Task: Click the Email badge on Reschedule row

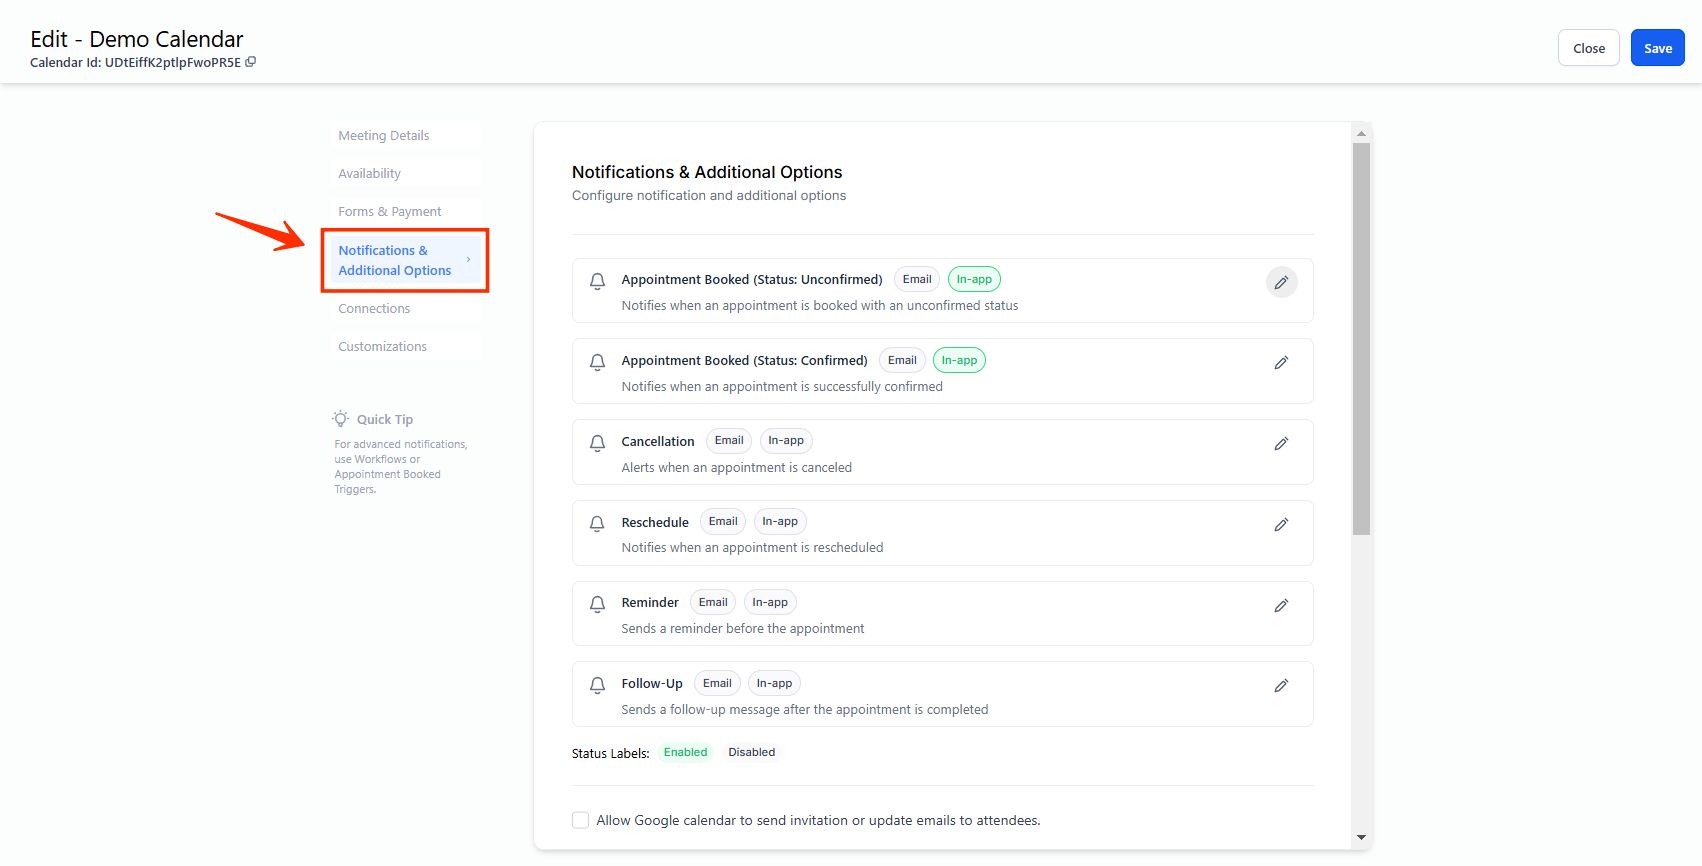Action: point(723,522)
